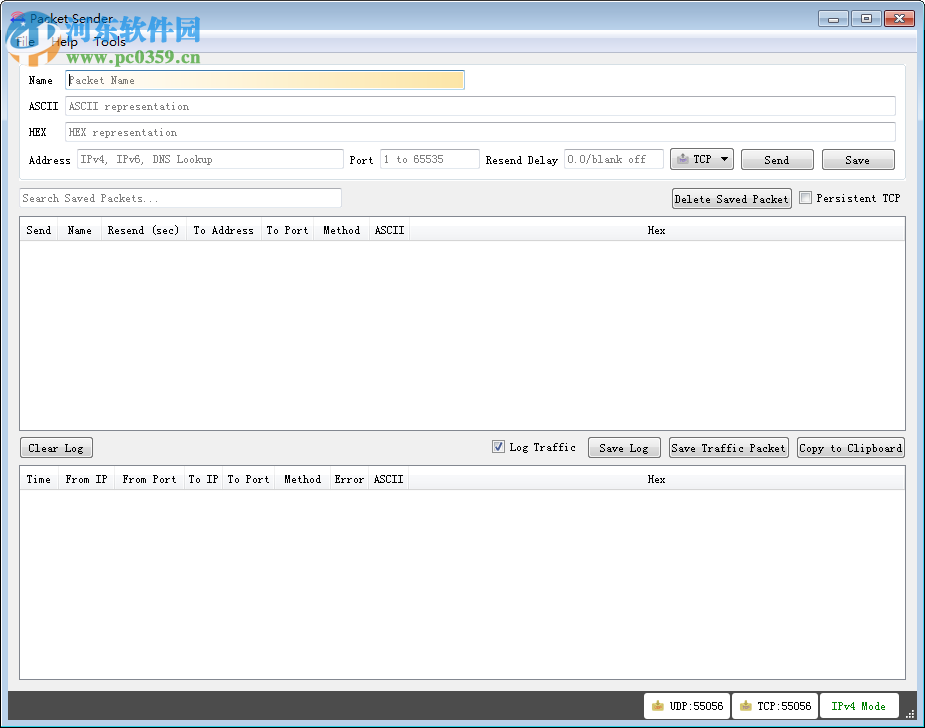The height and width of the screenshot is (728, 925).
Task: Open the Help menu
Action: click(x=64, y=42)
